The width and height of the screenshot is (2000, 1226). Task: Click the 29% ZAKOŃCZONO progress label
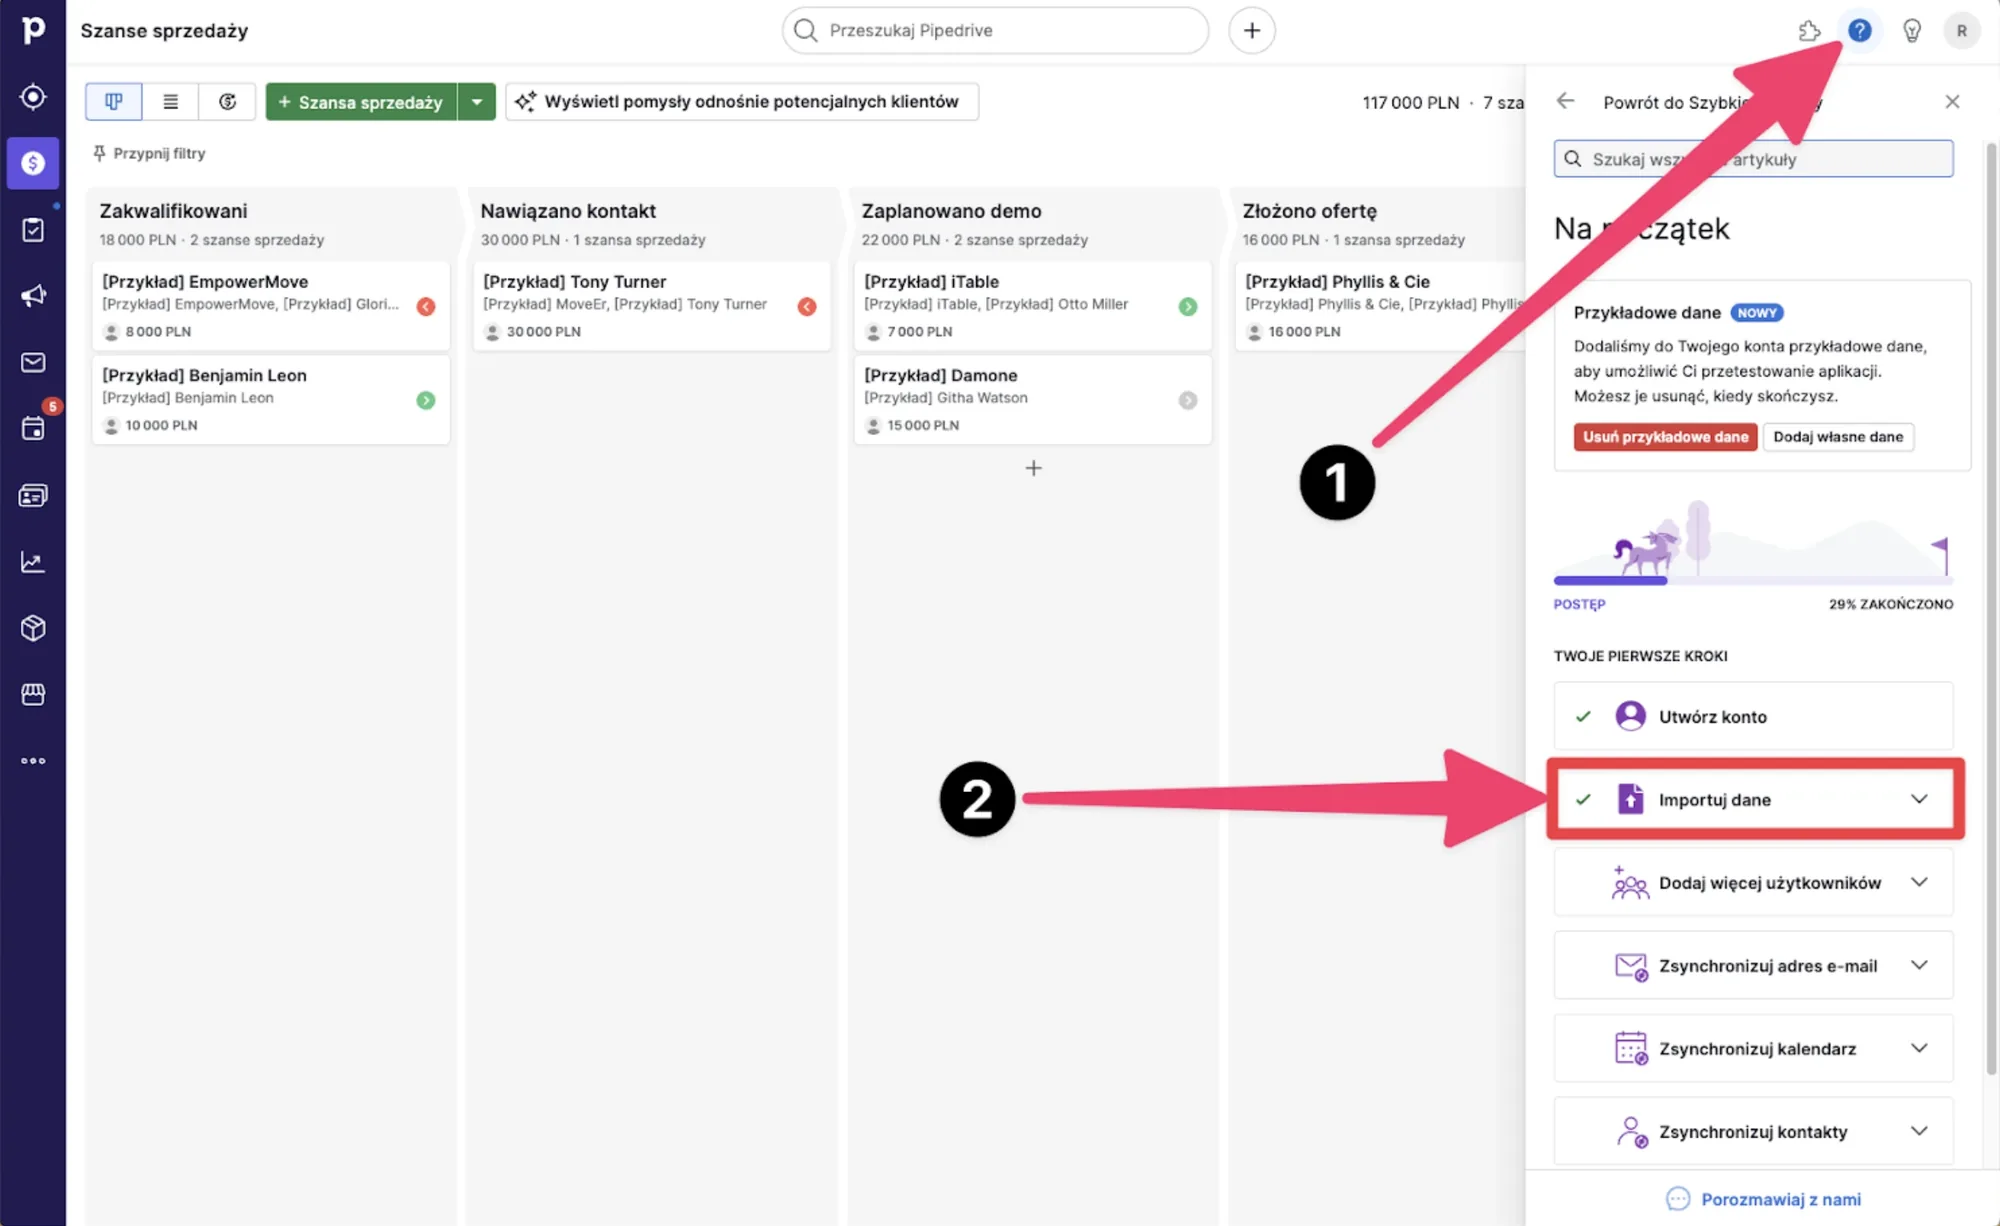click(1891, 604)
